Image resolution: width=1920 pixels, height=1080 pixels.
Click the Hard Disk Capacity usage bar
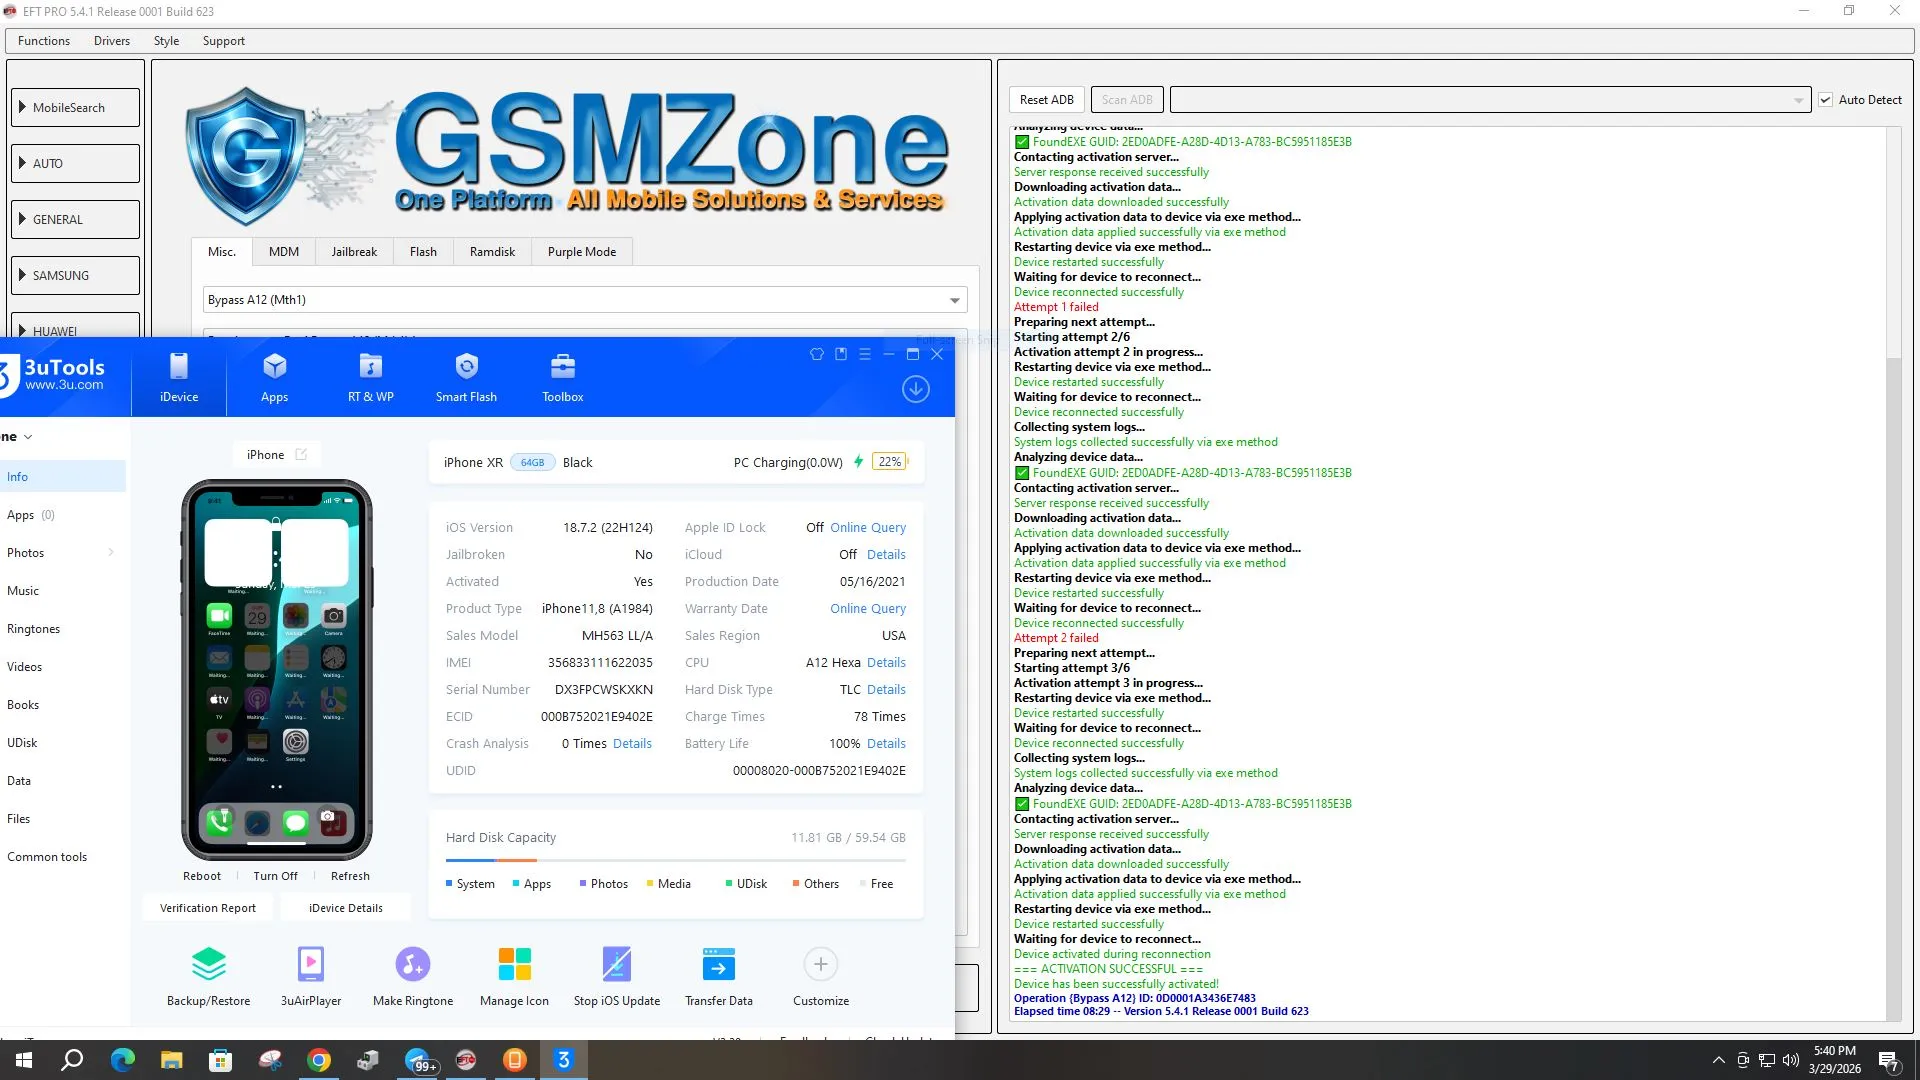[x=675, y=860]
